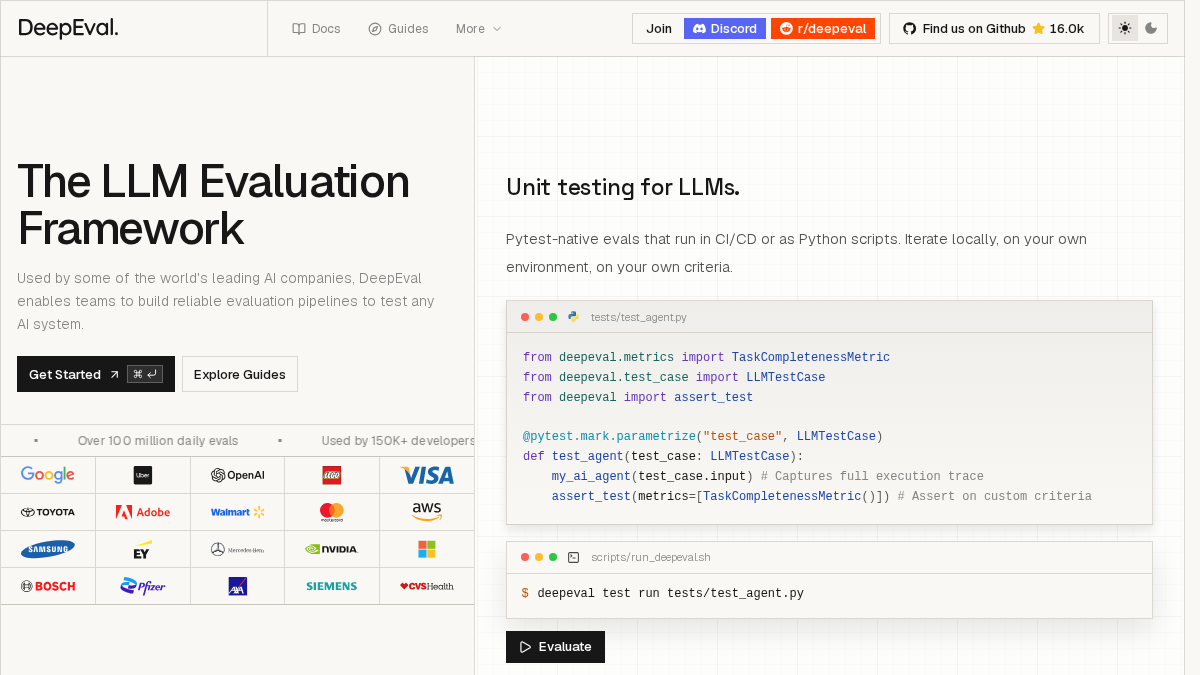Click the OpenAI logo
Image resolution: width=1200 pixels, height=675 pixels.
click(x=237, y=475)
